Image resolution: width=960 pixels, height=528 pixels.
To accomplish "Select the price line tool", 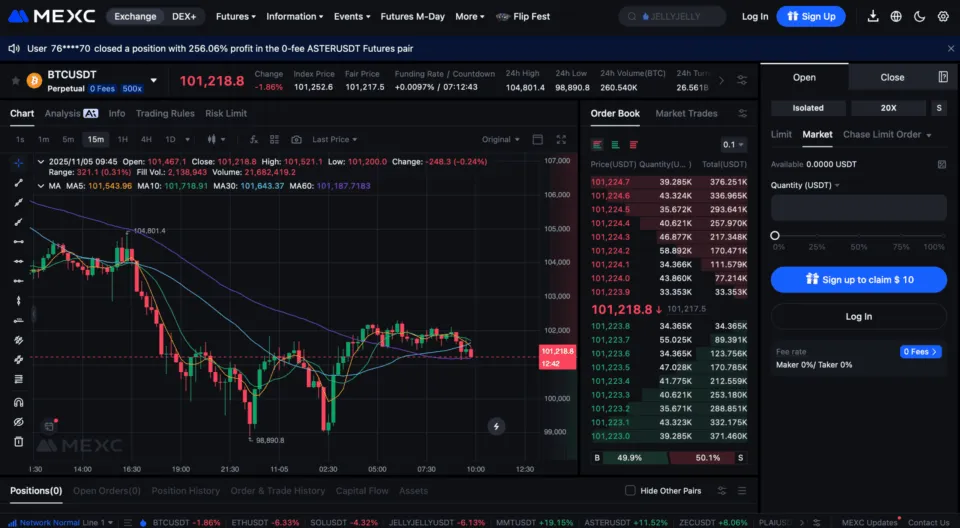I will point(18,320).
